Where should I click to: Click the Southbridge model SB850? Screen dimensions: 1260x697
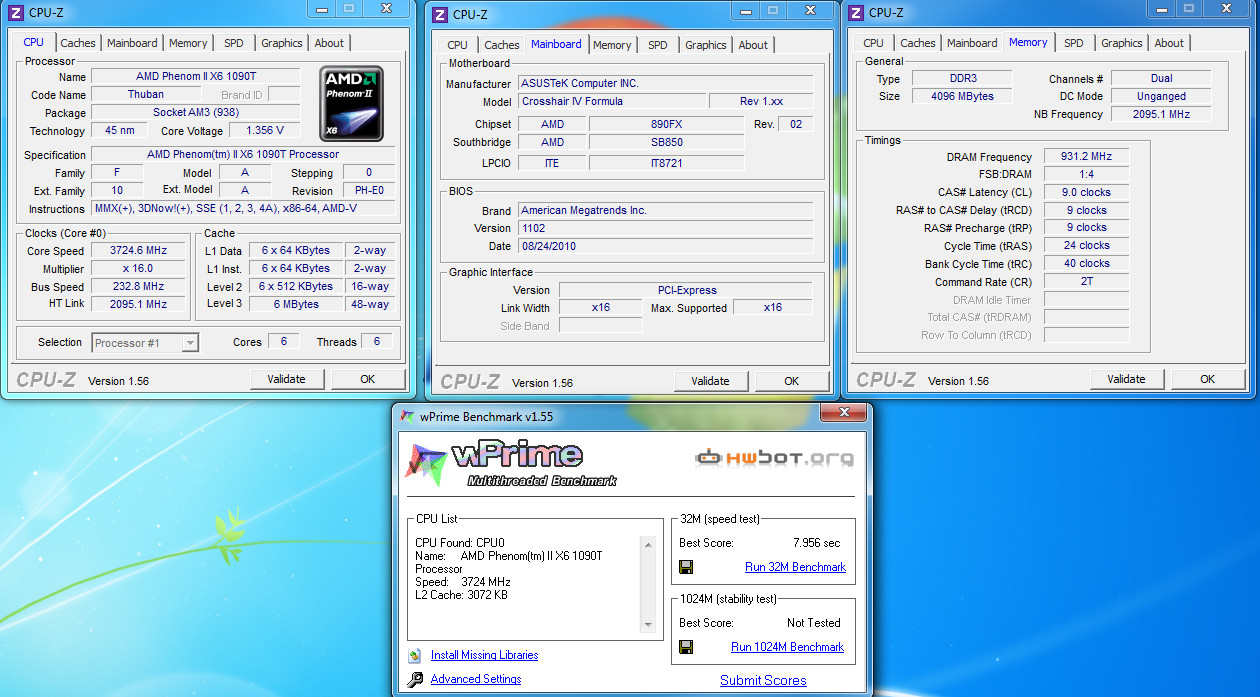[666, 143]
